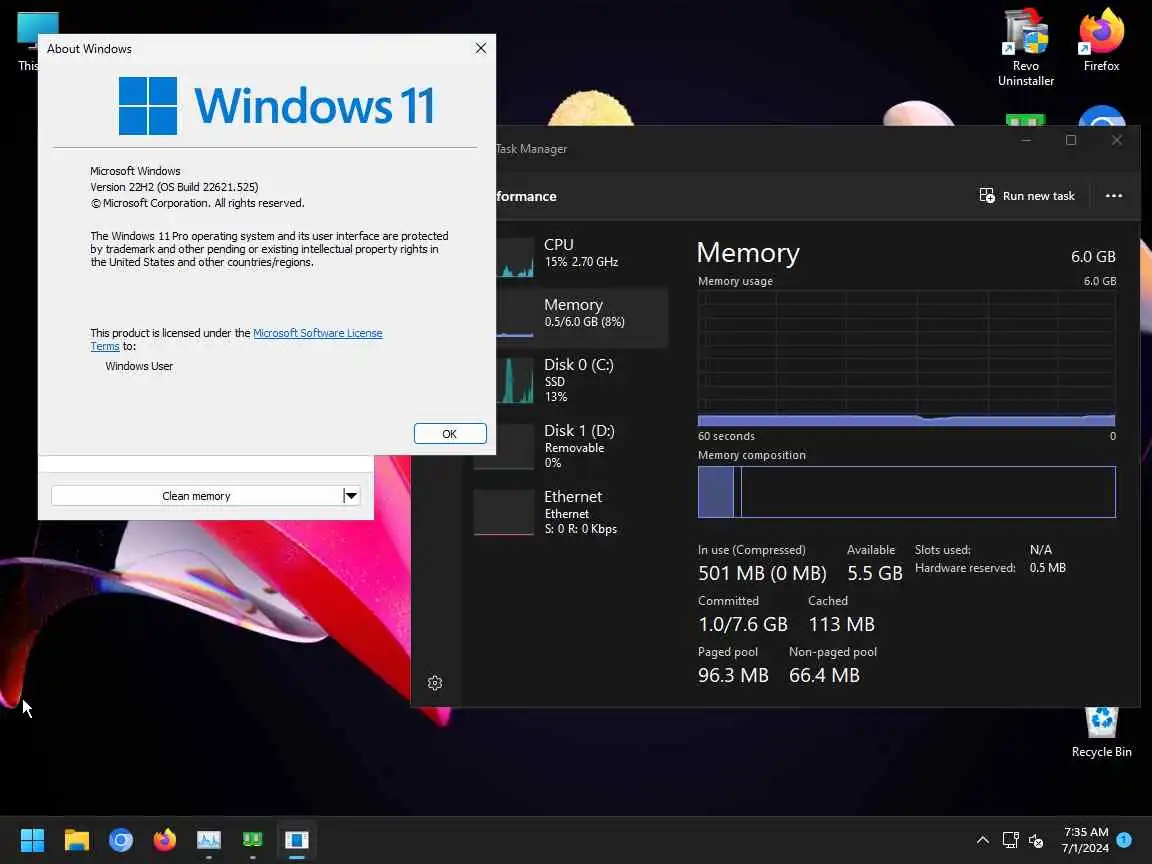The height and width of the screenshot is (864, 1152).
Task: Click the In use value 501 MB
Action: pos(762,573)
